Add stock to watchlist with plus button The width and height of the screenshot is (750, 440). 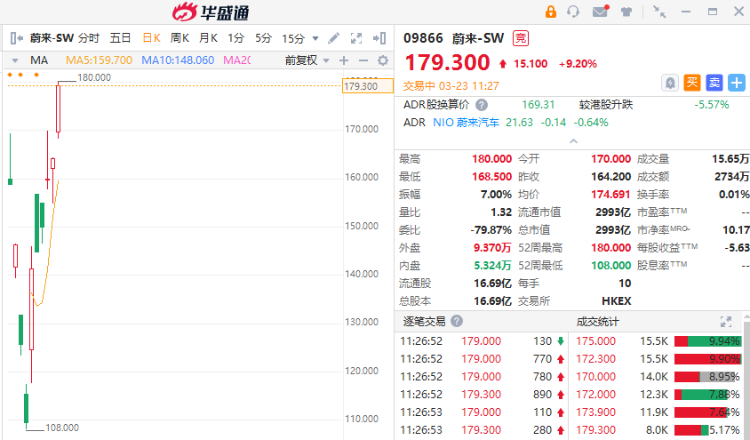[737, 83]
